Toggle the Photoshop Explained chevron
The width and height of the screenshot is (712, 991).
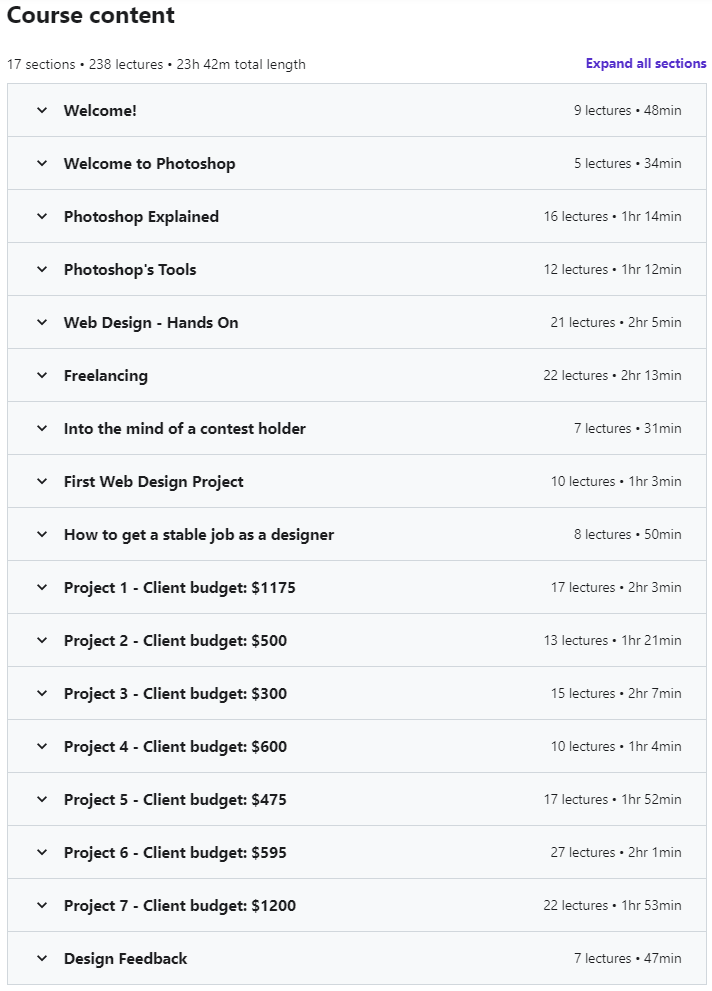42,217
